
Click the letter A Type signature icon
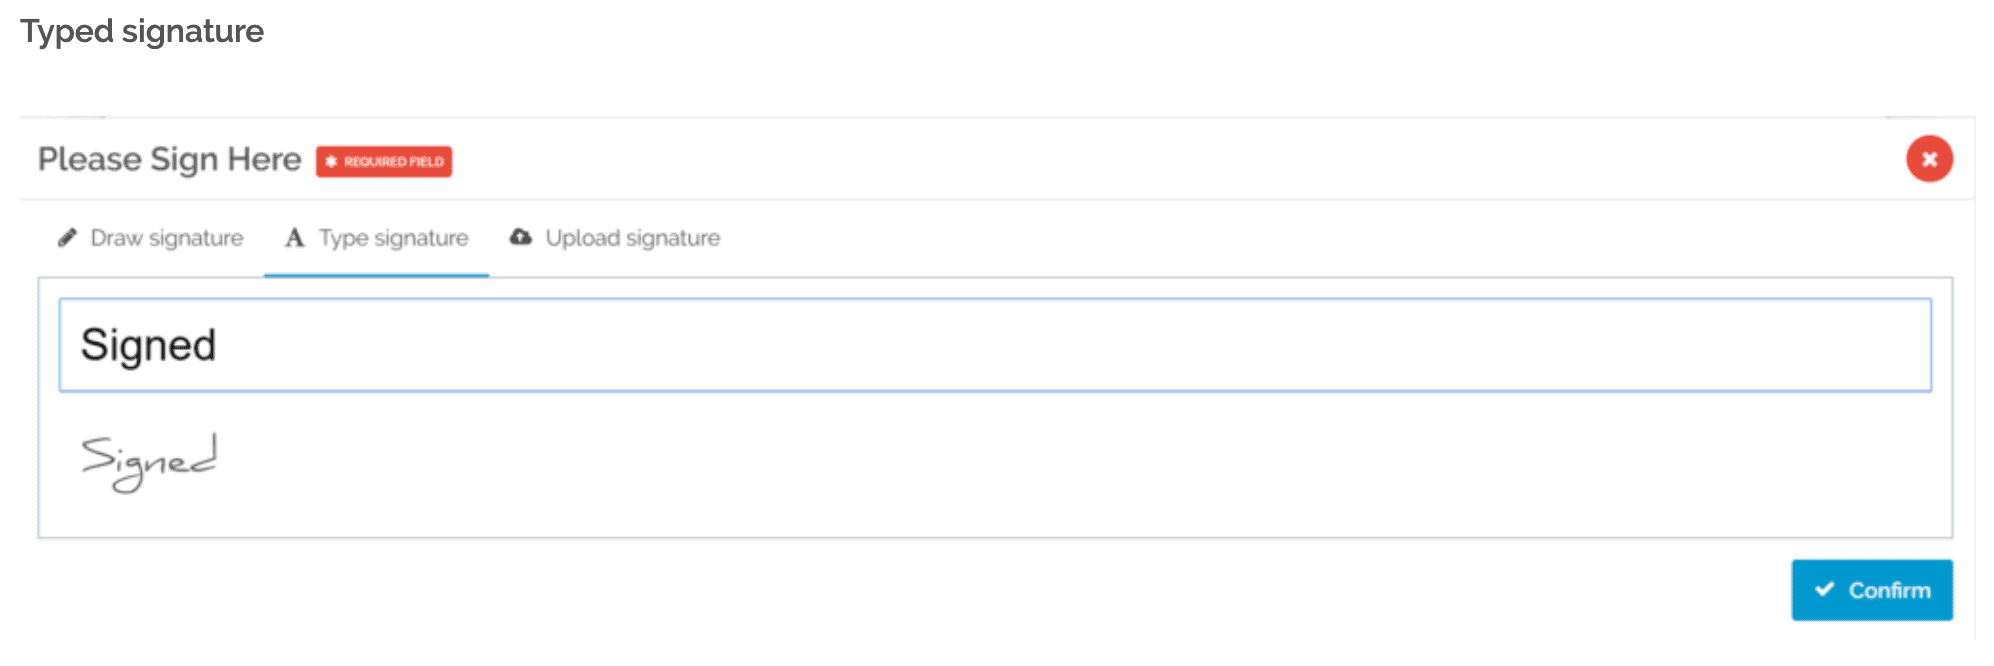(x=294, y=237)
